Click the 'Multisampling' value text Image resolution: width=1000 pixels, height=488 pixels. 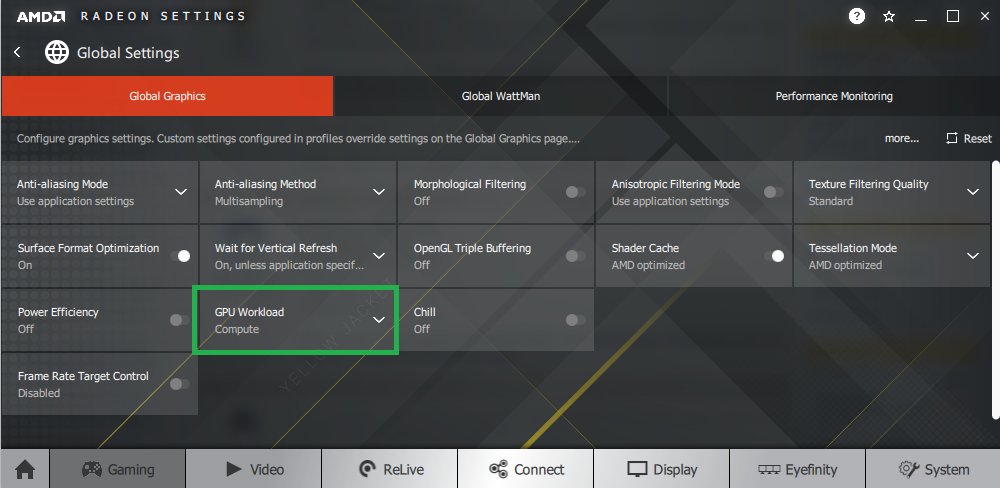[x=249, y=202]
